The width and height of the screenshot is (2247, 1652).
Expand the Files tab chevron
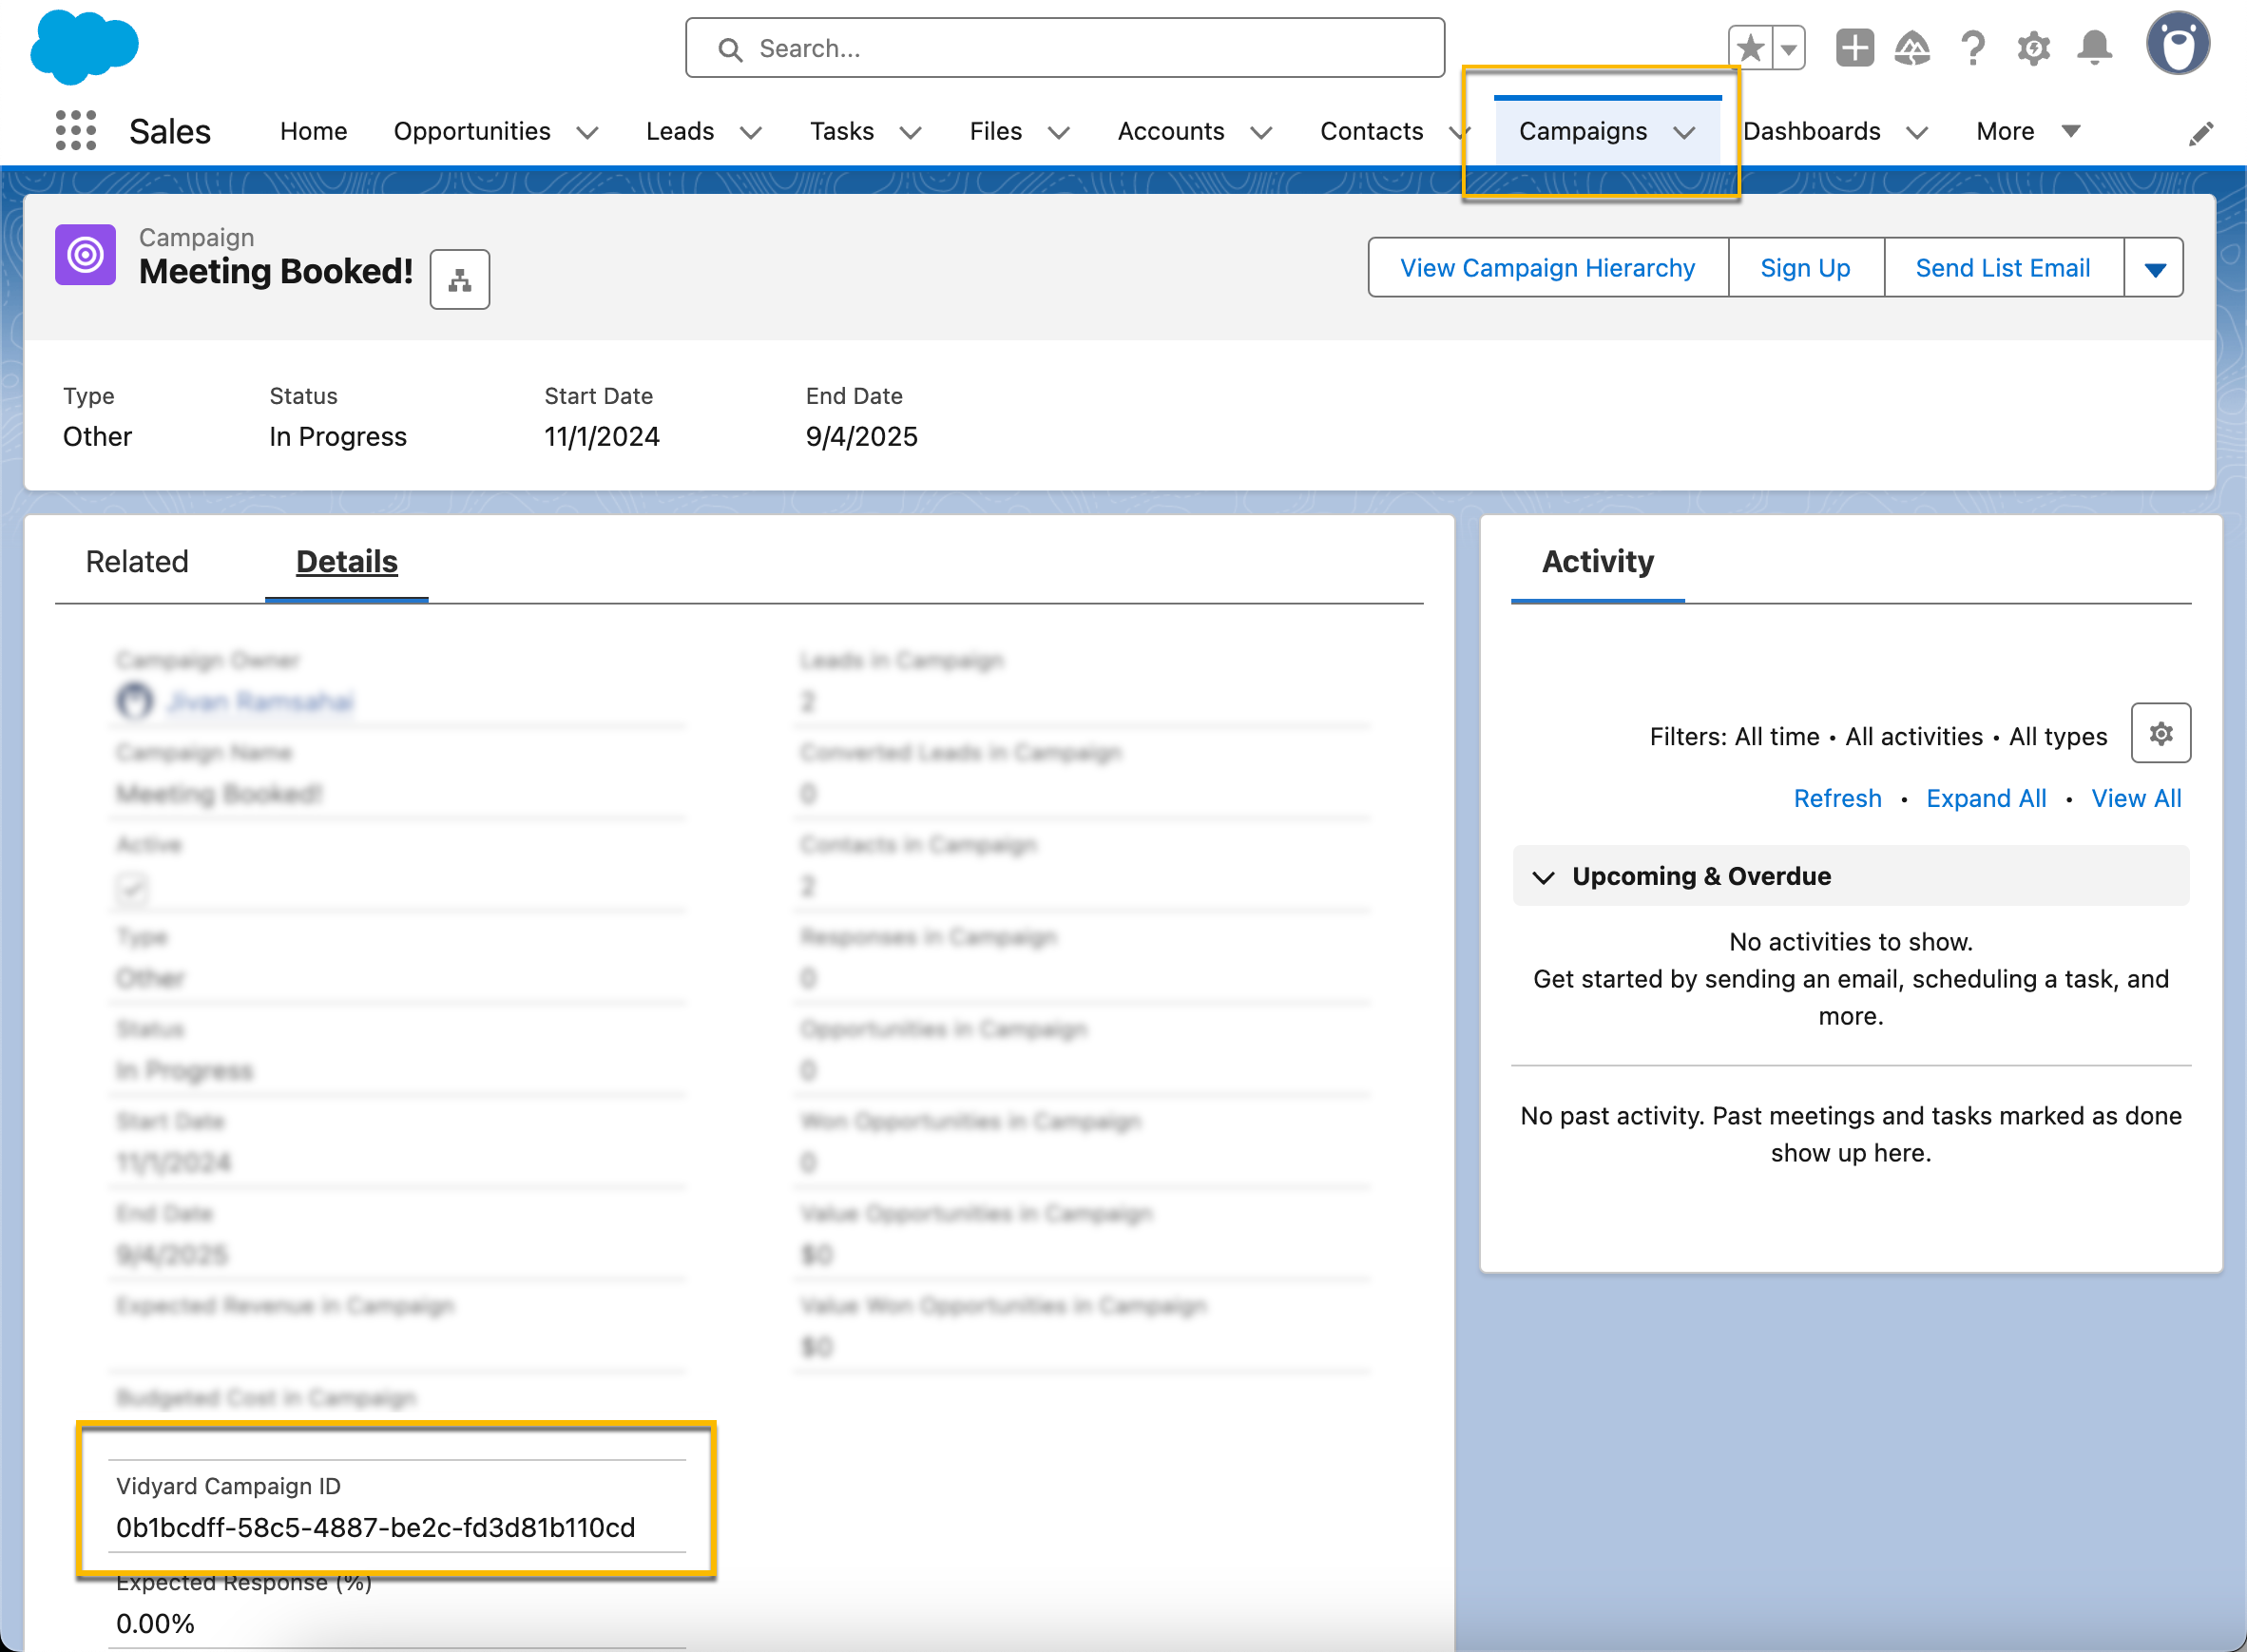click(x=1059, y=133)
